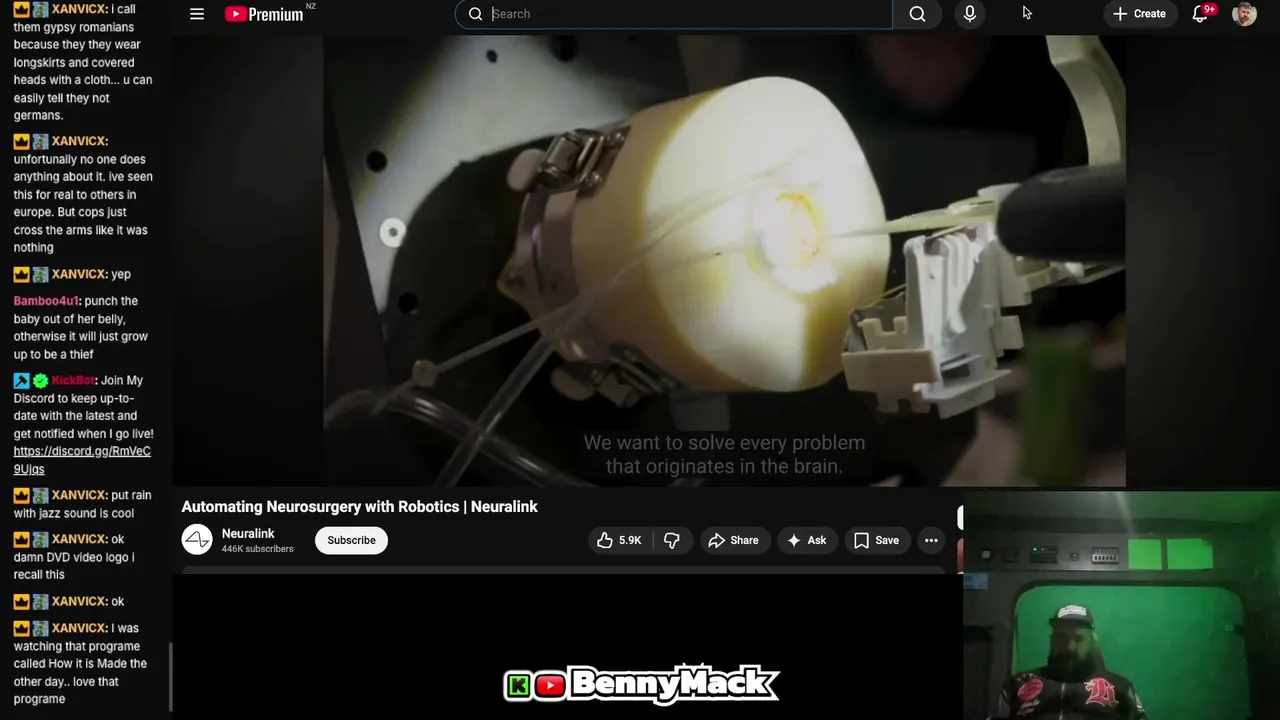Subscribe to the Neuralink channel

[x=351, y=540]
